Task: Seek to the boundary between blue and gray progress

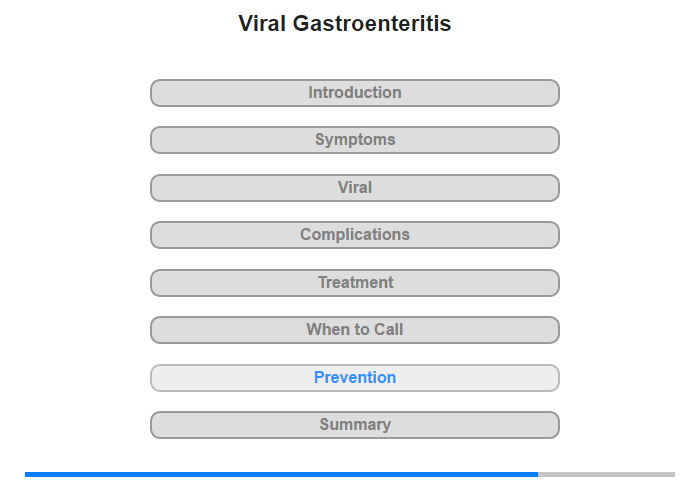Action: [x=538, y=474]
